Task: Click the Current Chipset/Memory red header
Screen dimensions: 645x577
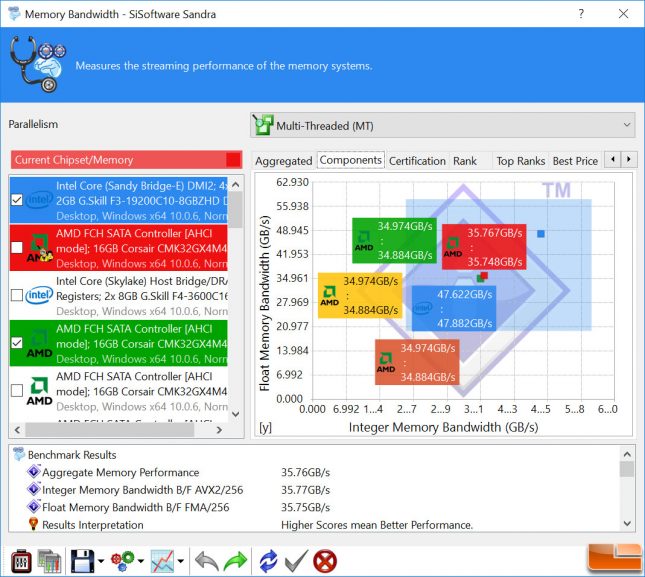Action: pos(126,160)
